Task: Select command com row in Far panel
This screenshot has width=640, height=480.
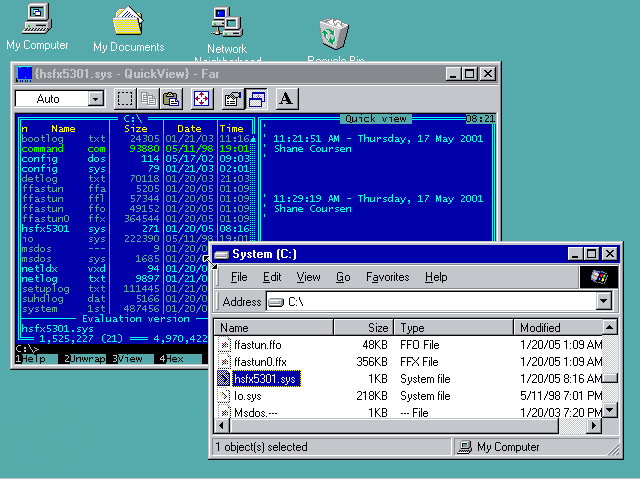Action: coord(135,149)
